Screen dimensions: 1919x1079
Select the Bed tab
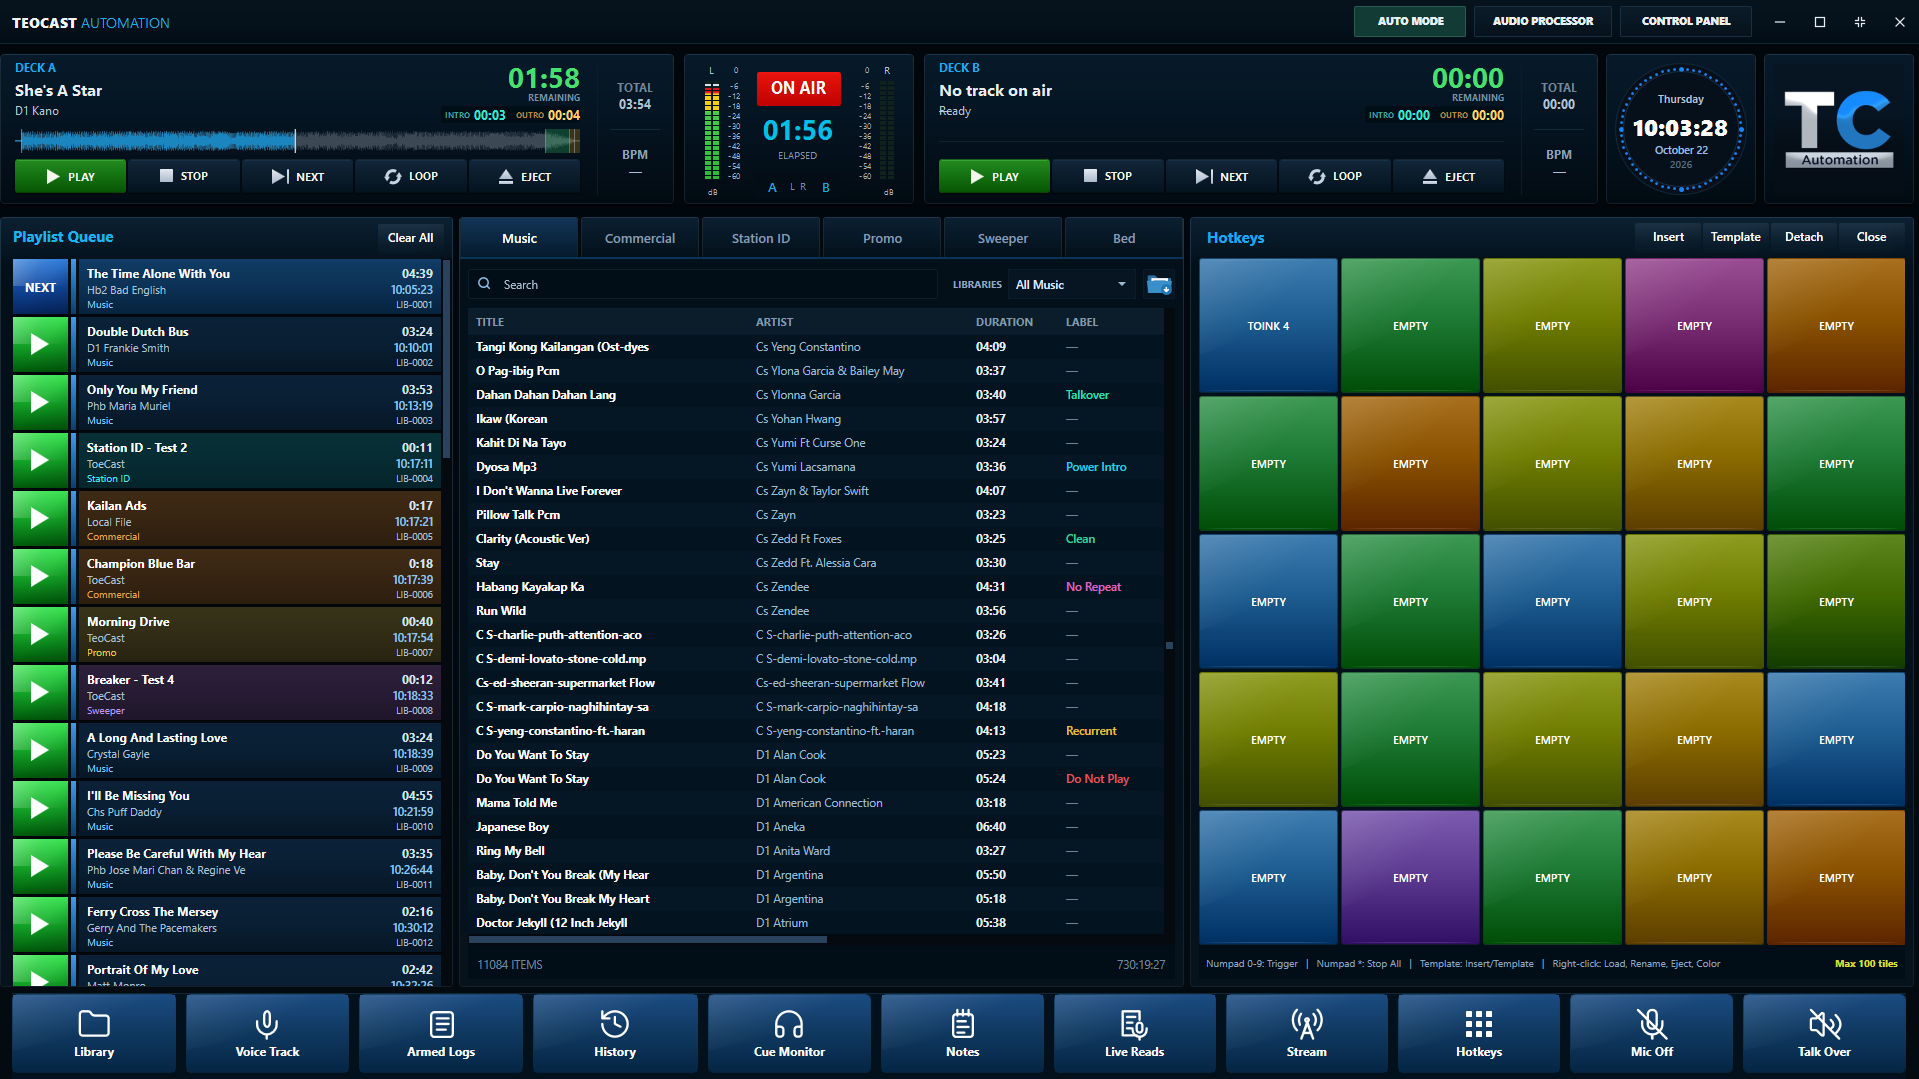[x=1124, y=238]
